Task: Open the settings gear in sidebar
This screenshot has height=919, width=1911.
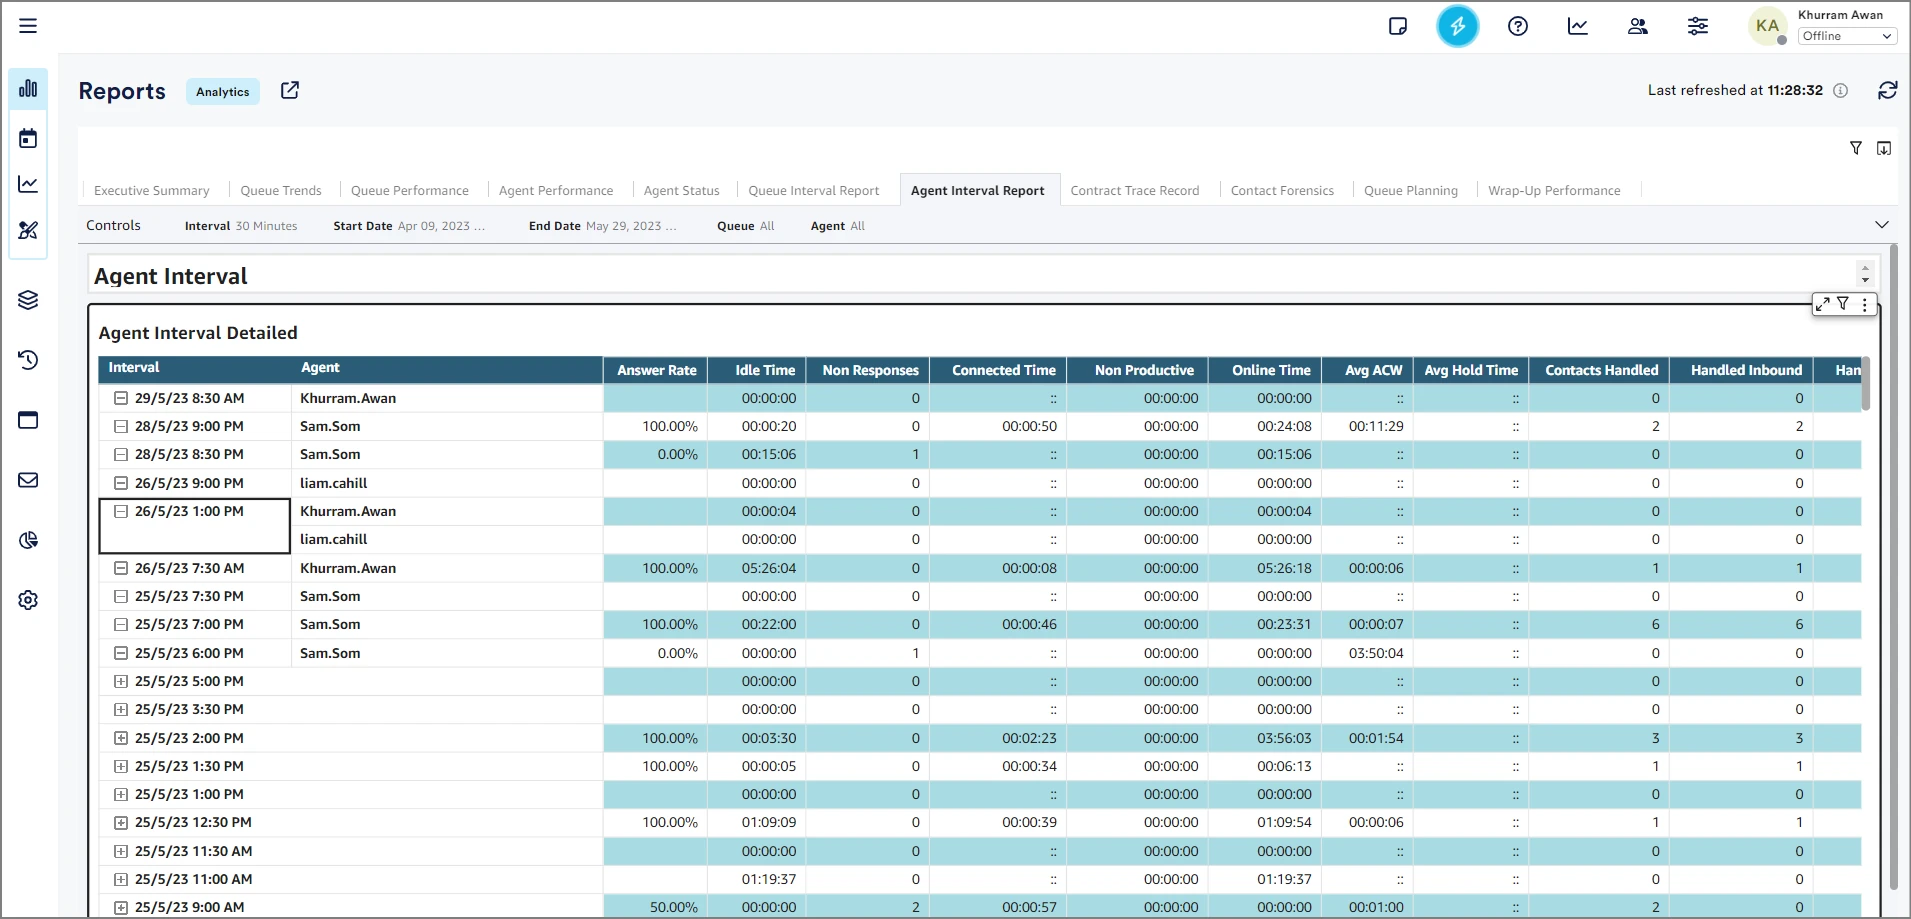Action: pos(28,600)
